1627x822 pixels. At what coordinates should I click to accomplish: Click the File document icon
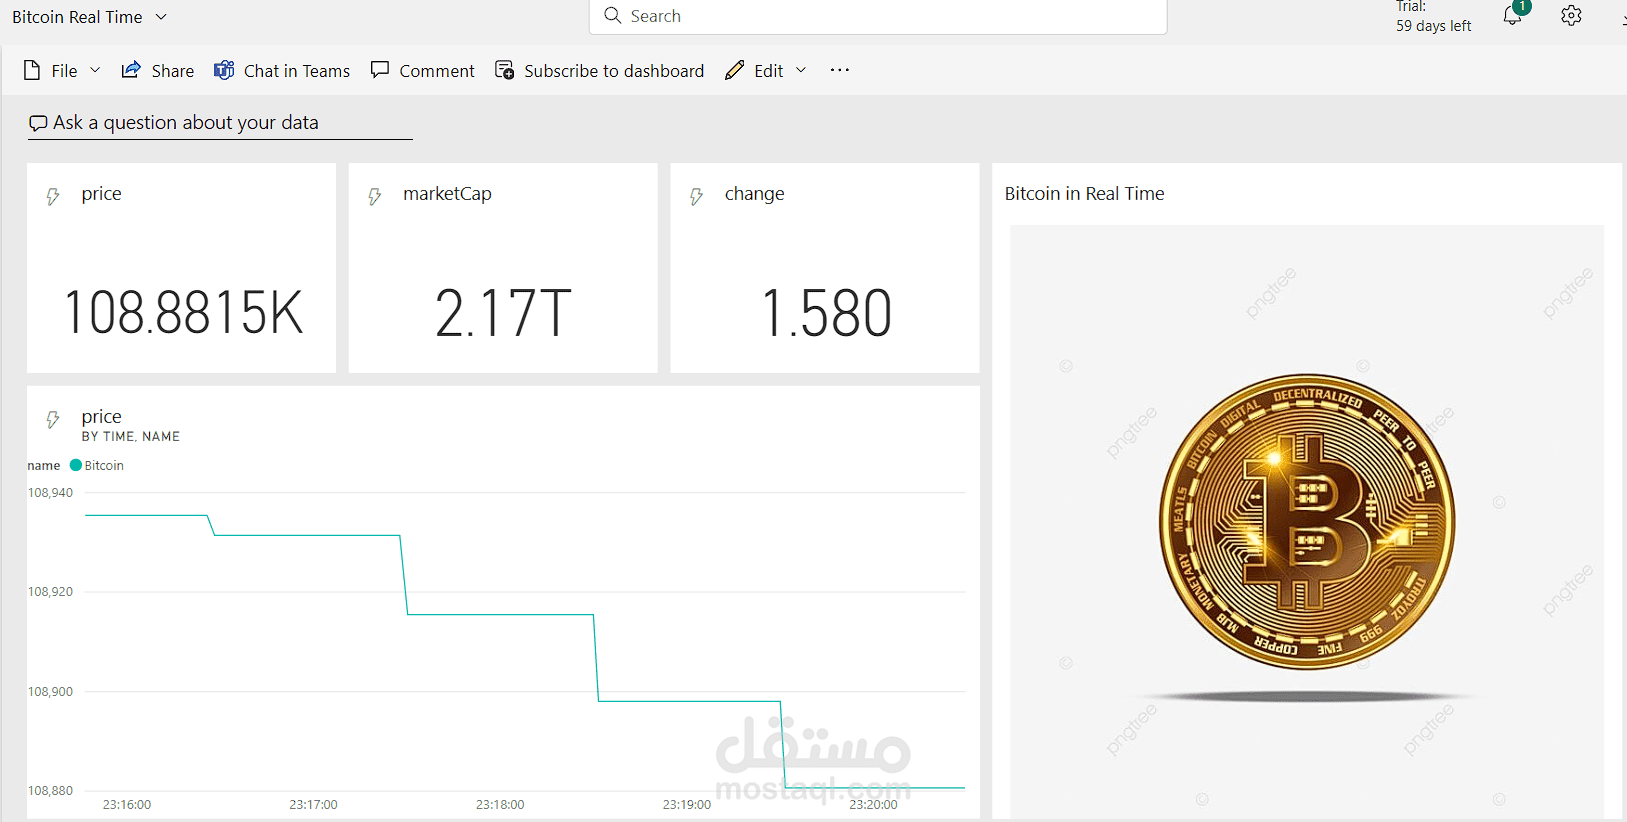point(32,70)
